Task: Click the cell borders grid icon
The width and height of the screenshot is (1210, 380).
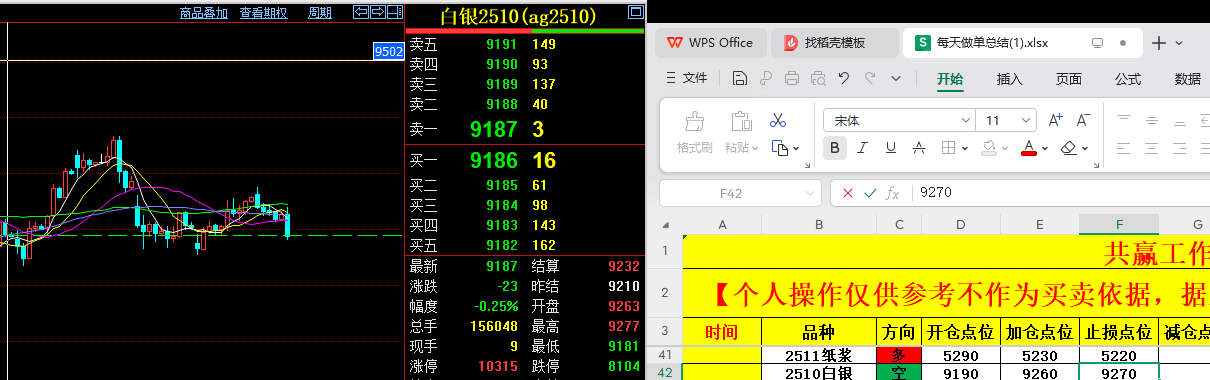Action: 948,148
